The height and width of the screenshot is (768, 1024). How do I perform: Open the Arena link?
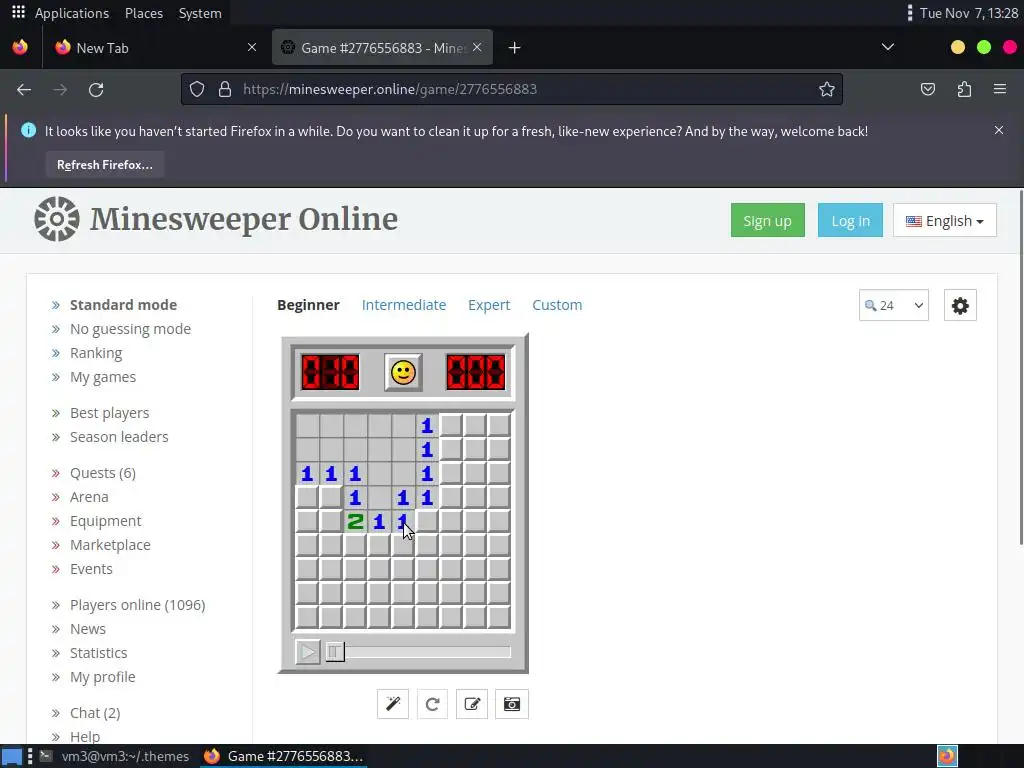tap(89, 497)
